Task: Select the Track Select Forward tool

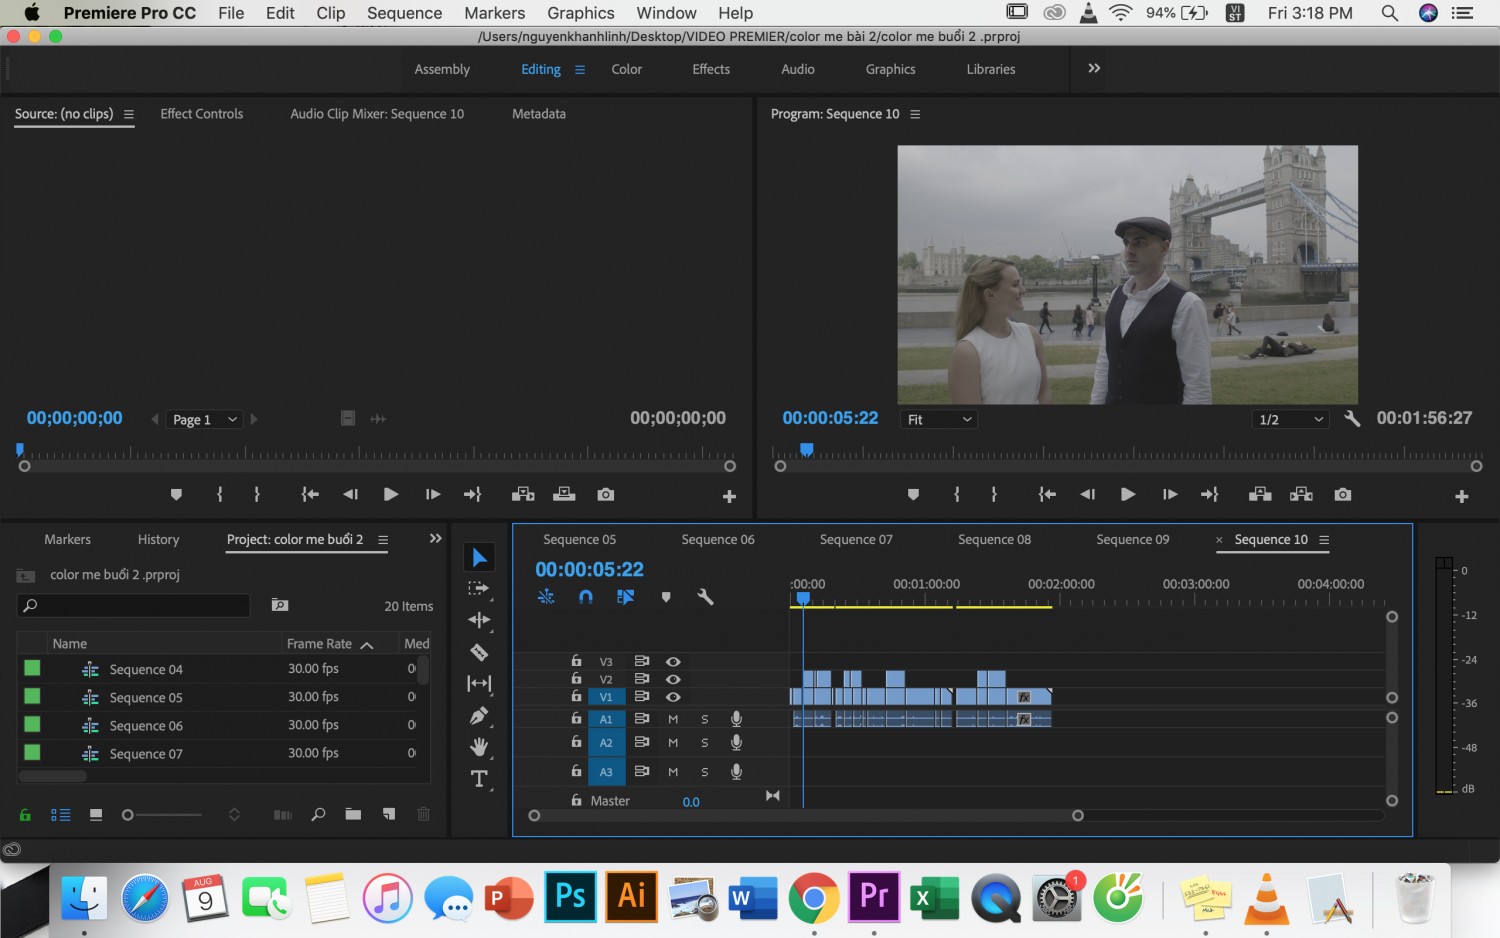Action: (x=479, y=589)
